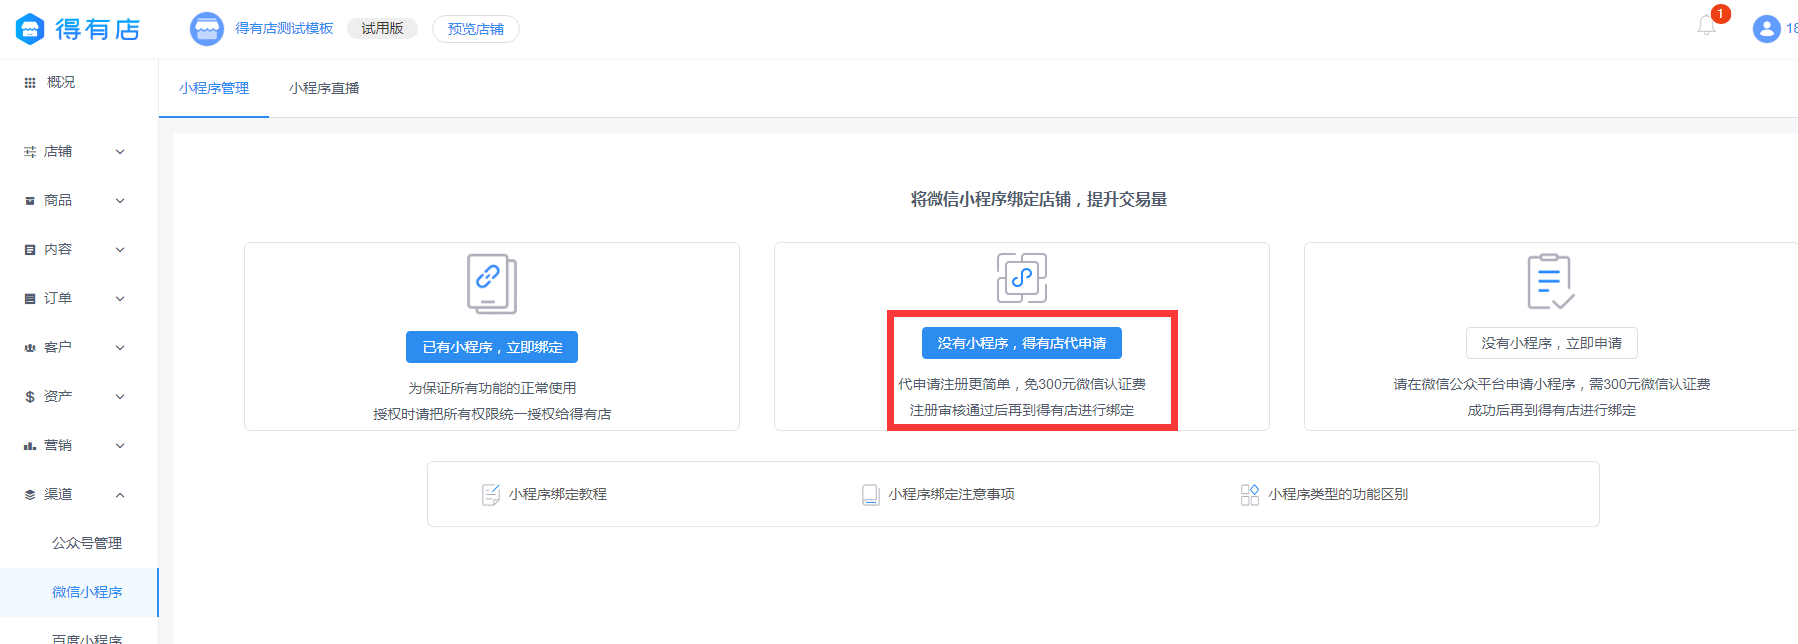This screenshot has width=1798, height=644.
Task: Expand the 营销 menu chevron
Action: pyautogui.click(x=120, y=446)
